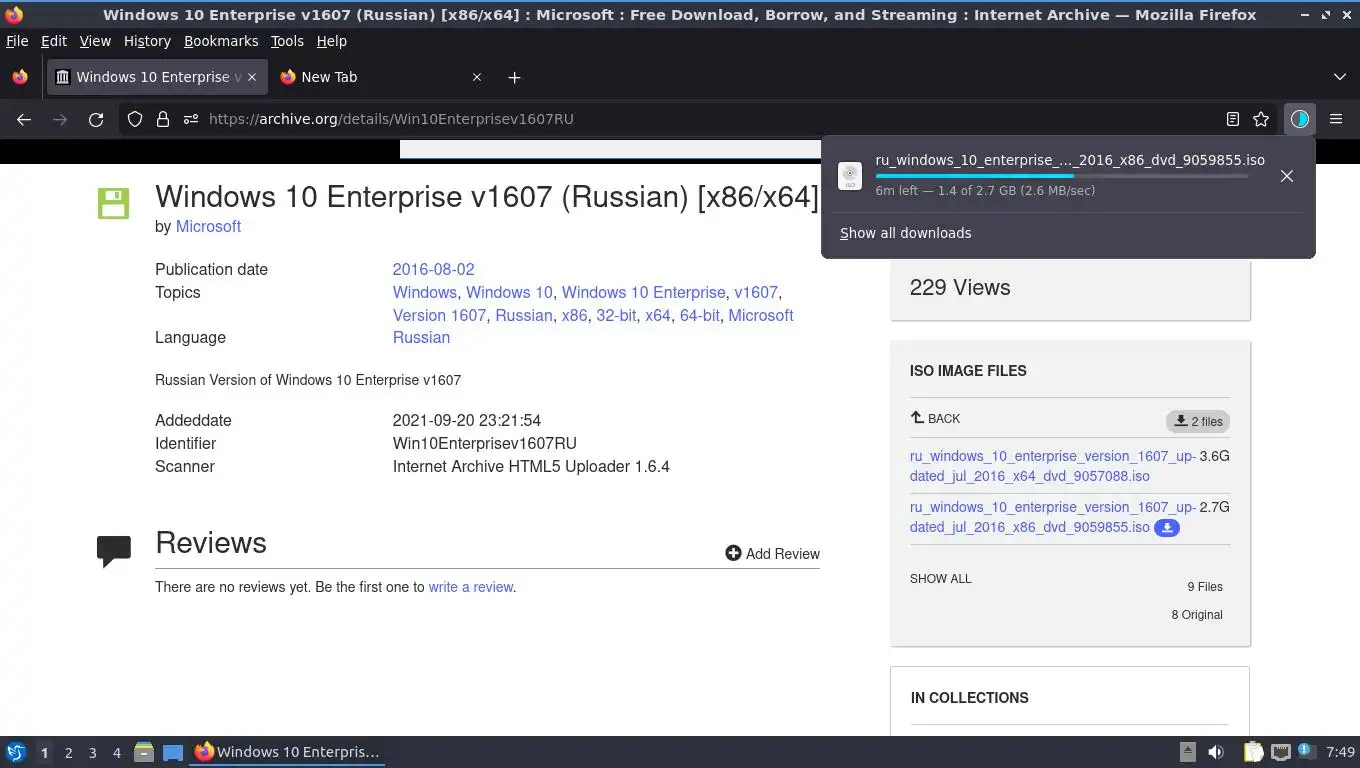
Task: Click BACK in ISO image files
Action: (935, 419)
